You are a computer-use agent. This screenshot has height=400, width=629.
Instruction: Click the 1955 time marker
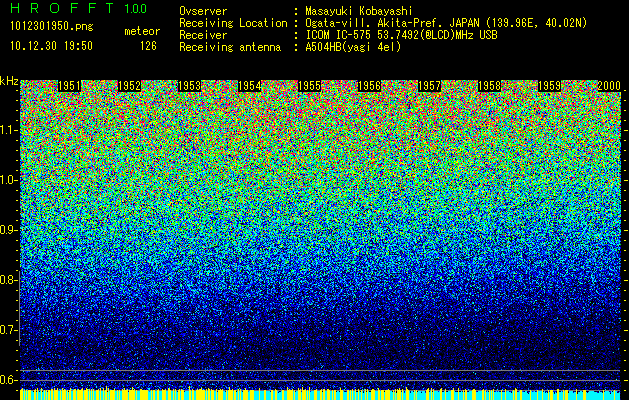(309, 86)
